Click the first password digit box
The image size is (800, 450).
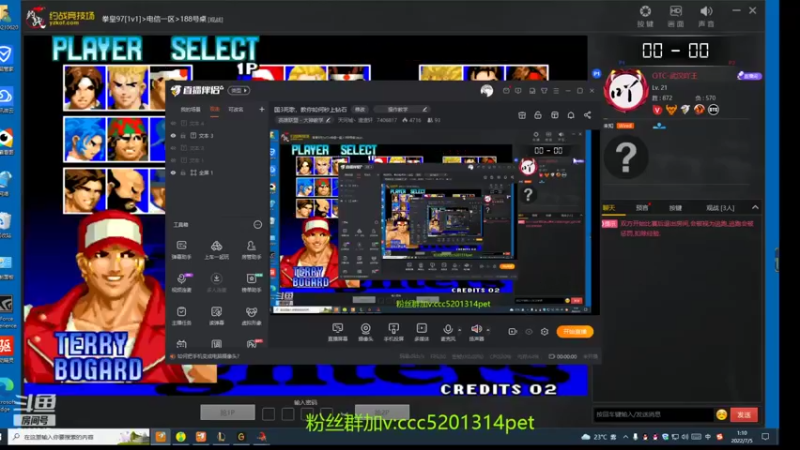[268, 414]
